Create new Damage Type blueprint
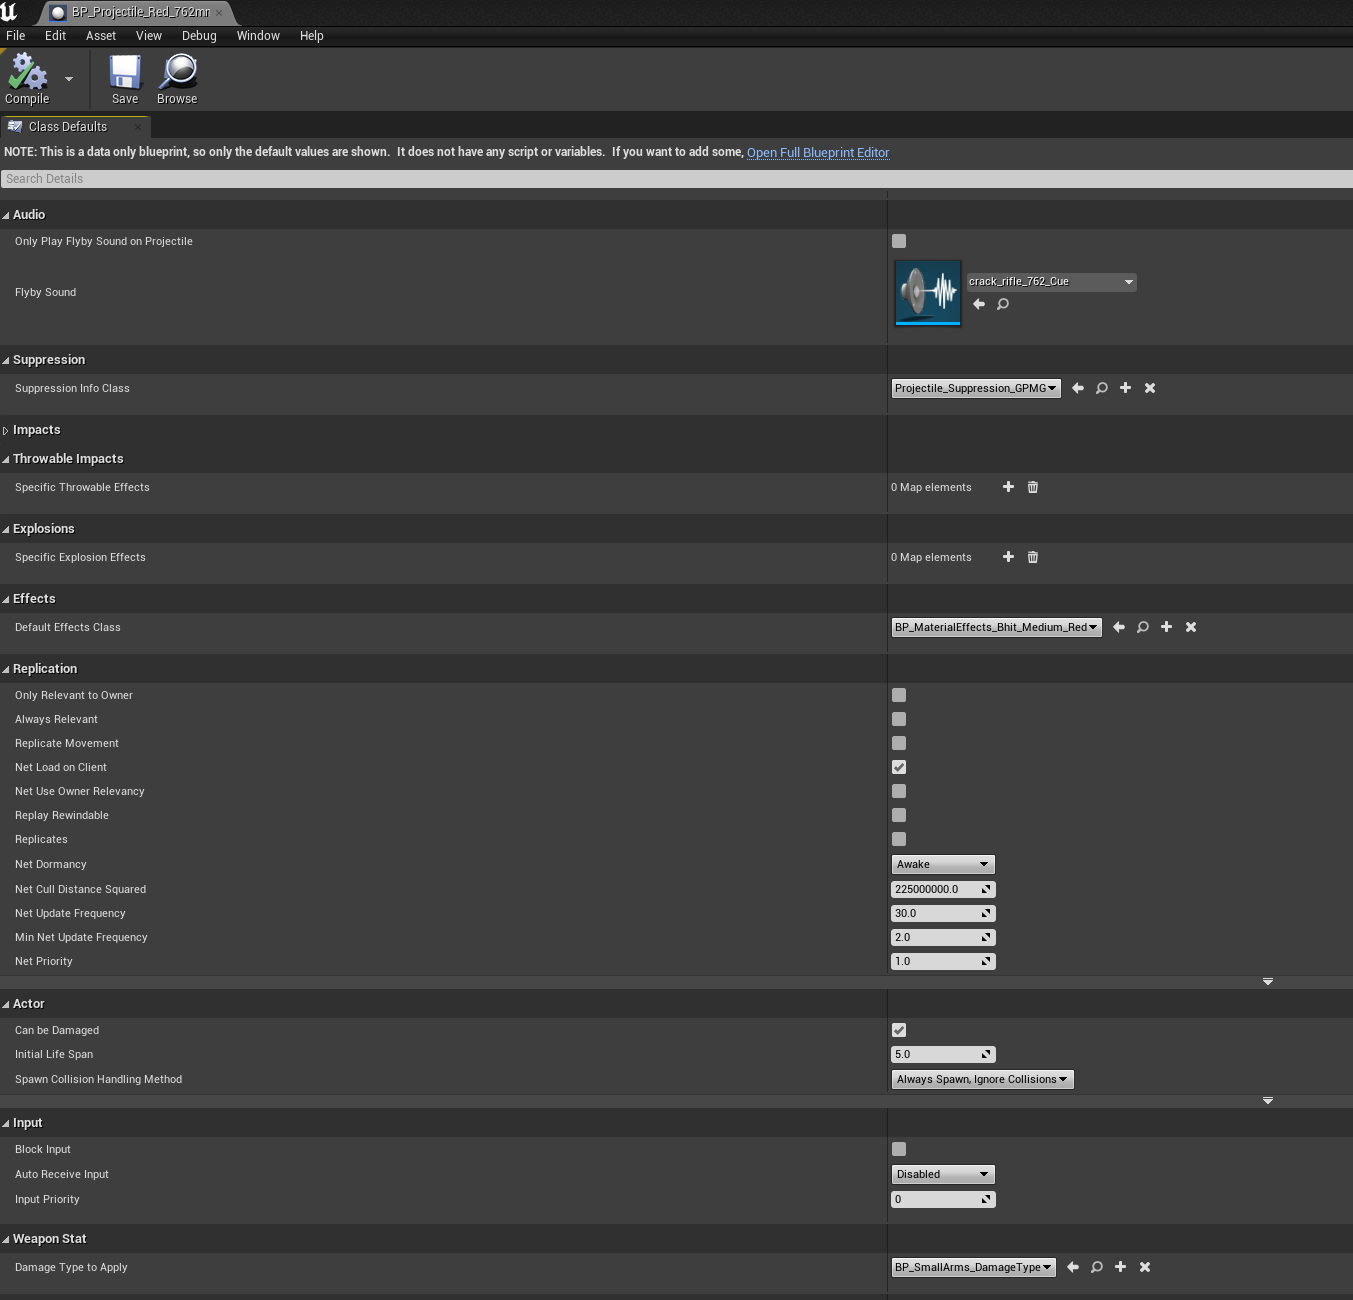The height and width of the screenshot is (1300, 1353). [x=1121, y=1267]
